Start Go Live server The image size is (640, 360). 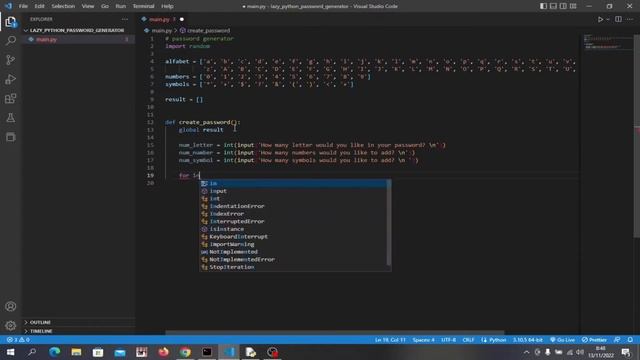(562, 340)
